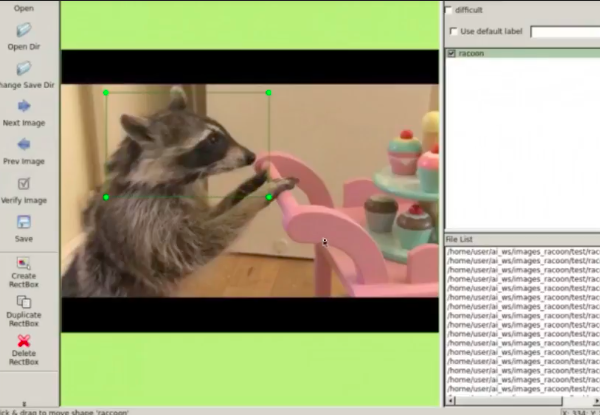Viewport: 600px width, 415px height.
Task: Tick the difficult checkbox
Action: [x=448, y=10]
